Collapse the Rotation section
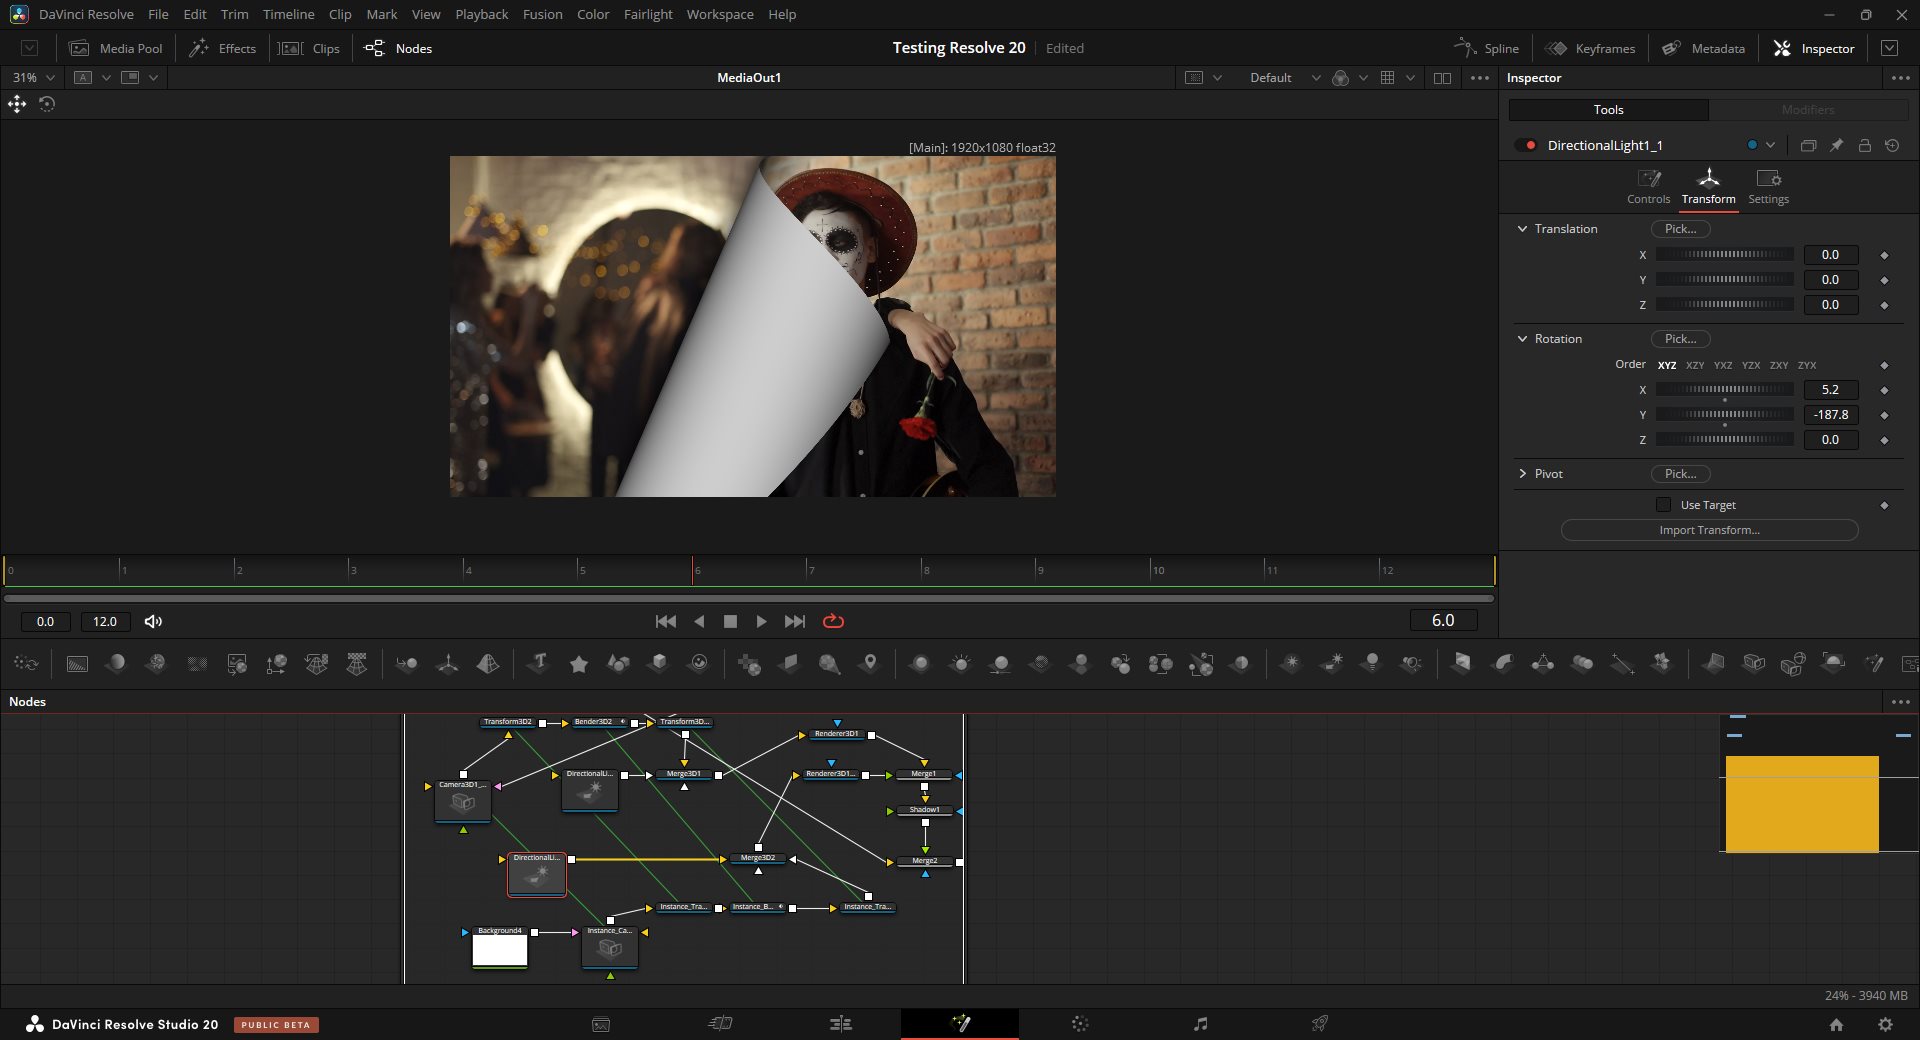 tap(1522, 339)
